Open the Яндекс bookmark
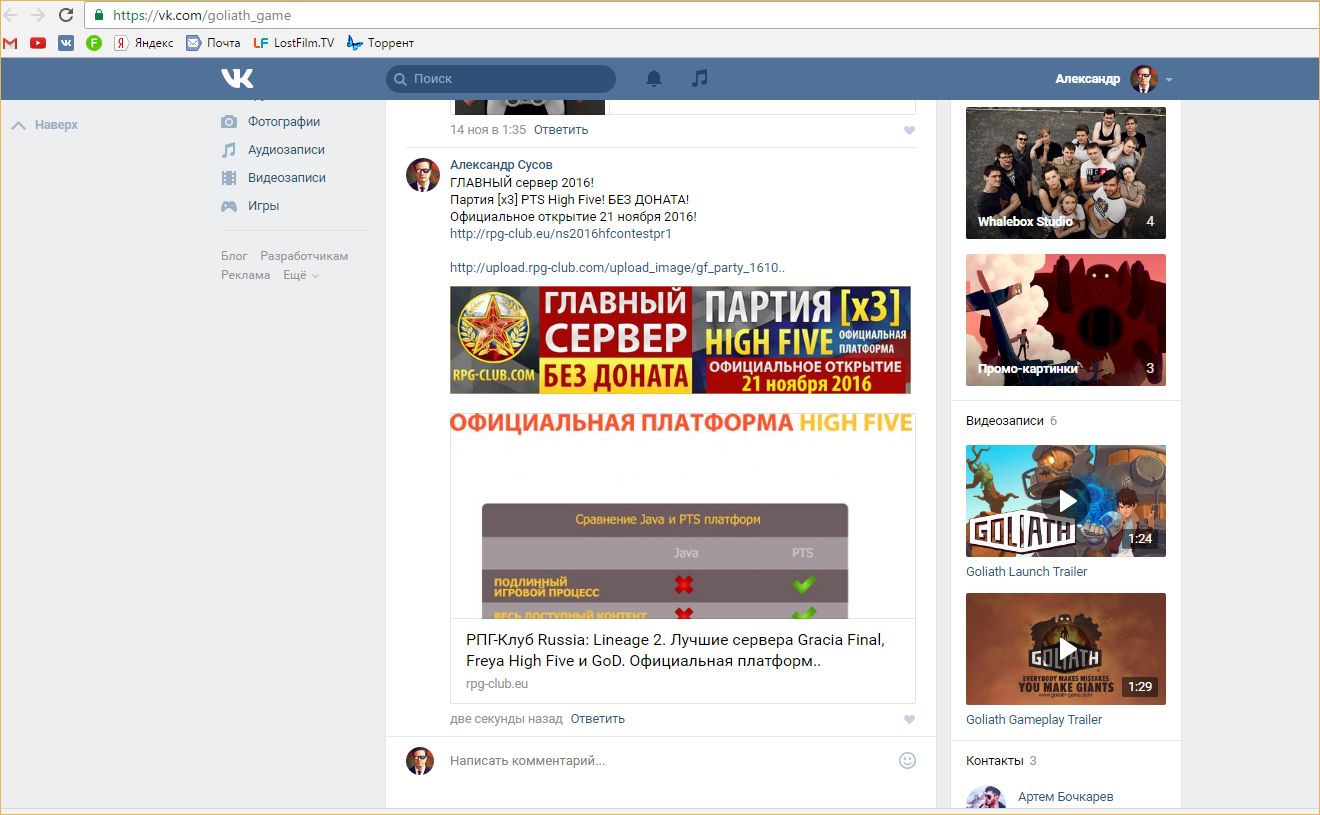 tap(144, 43)
